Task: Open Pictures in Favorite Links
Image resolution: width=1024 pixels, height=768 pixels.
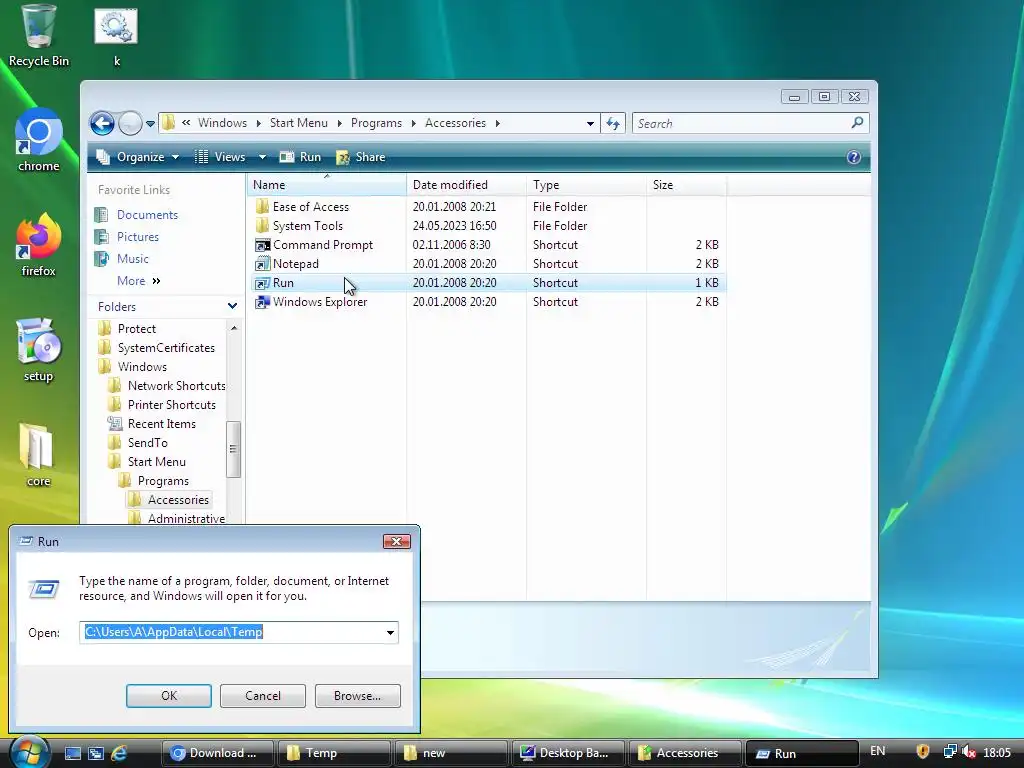Action: pos(138,237)
